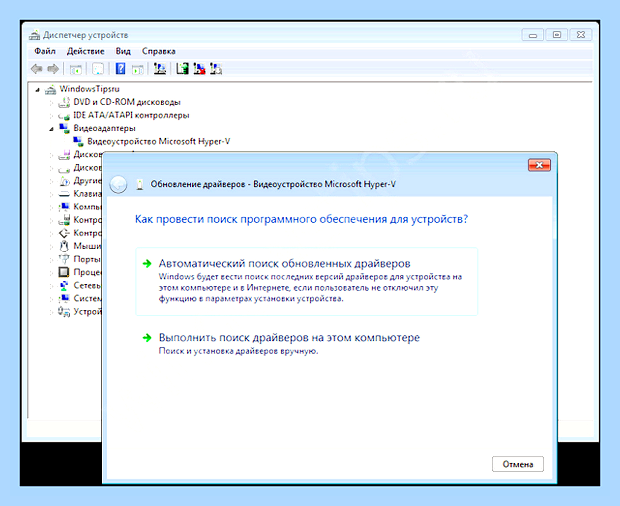Screen dimensions: 620x506
Task: Click the last toolbar icon after Uninstall
Action: [x=216, y=69]
